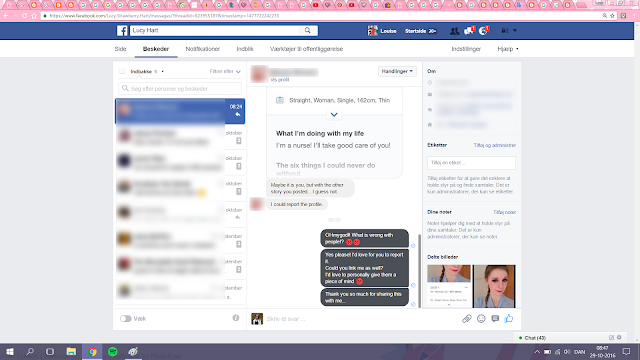Click the Facebook logo icon
This screenshot has width=640, height=360.
122,31
